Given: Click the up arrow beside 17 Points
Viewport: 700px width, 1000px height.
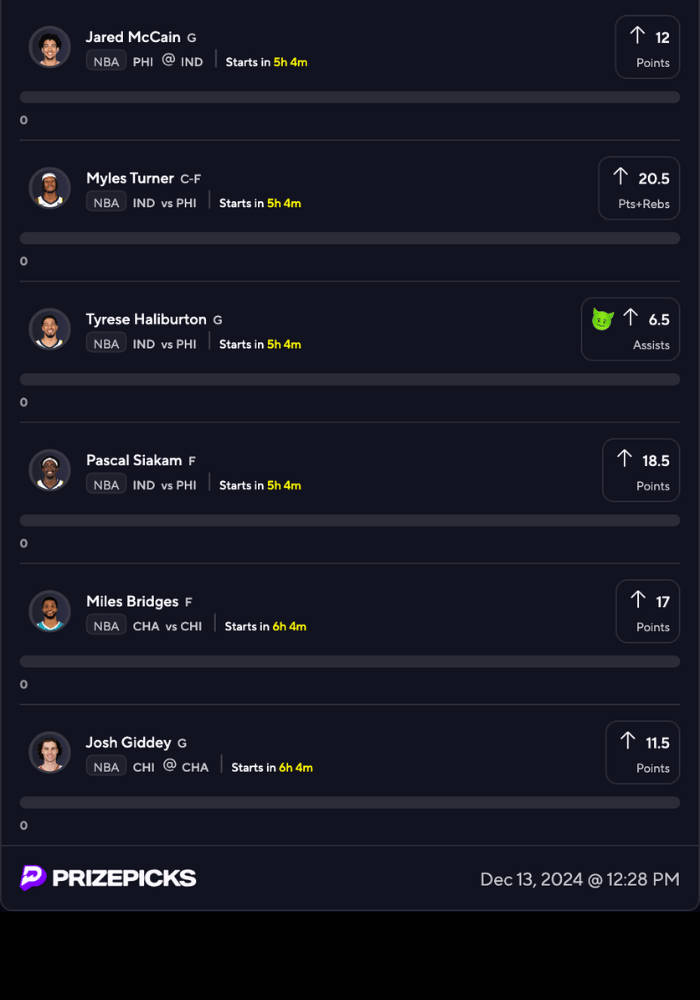Looking at the screenshot, I should (637, 600).
